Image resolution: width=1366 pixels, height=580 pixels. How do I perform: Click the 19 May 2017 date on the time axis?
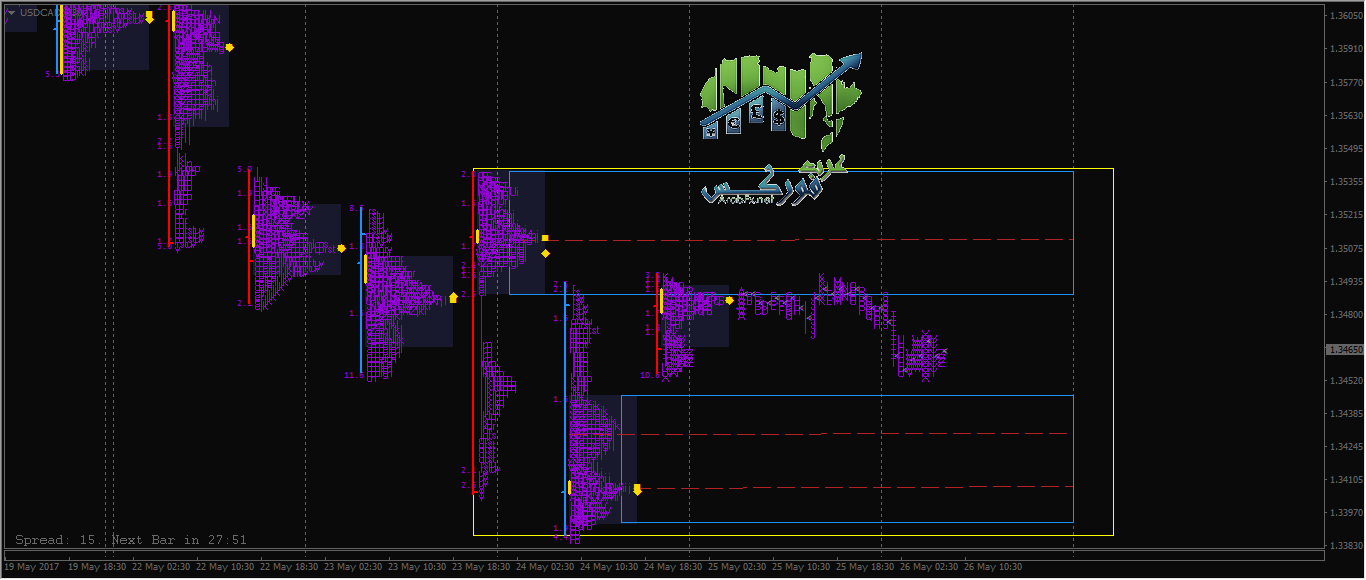30,566
